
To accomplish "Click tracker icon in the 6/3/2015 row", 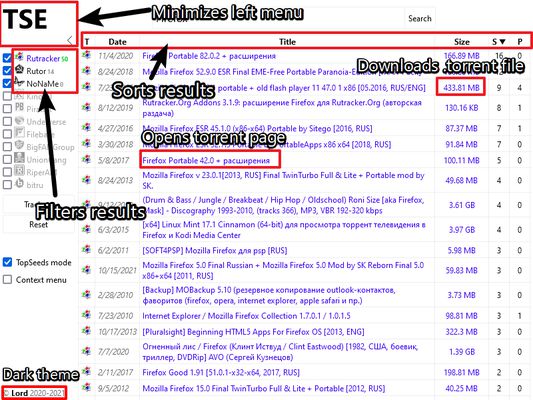I will point(87,229).
